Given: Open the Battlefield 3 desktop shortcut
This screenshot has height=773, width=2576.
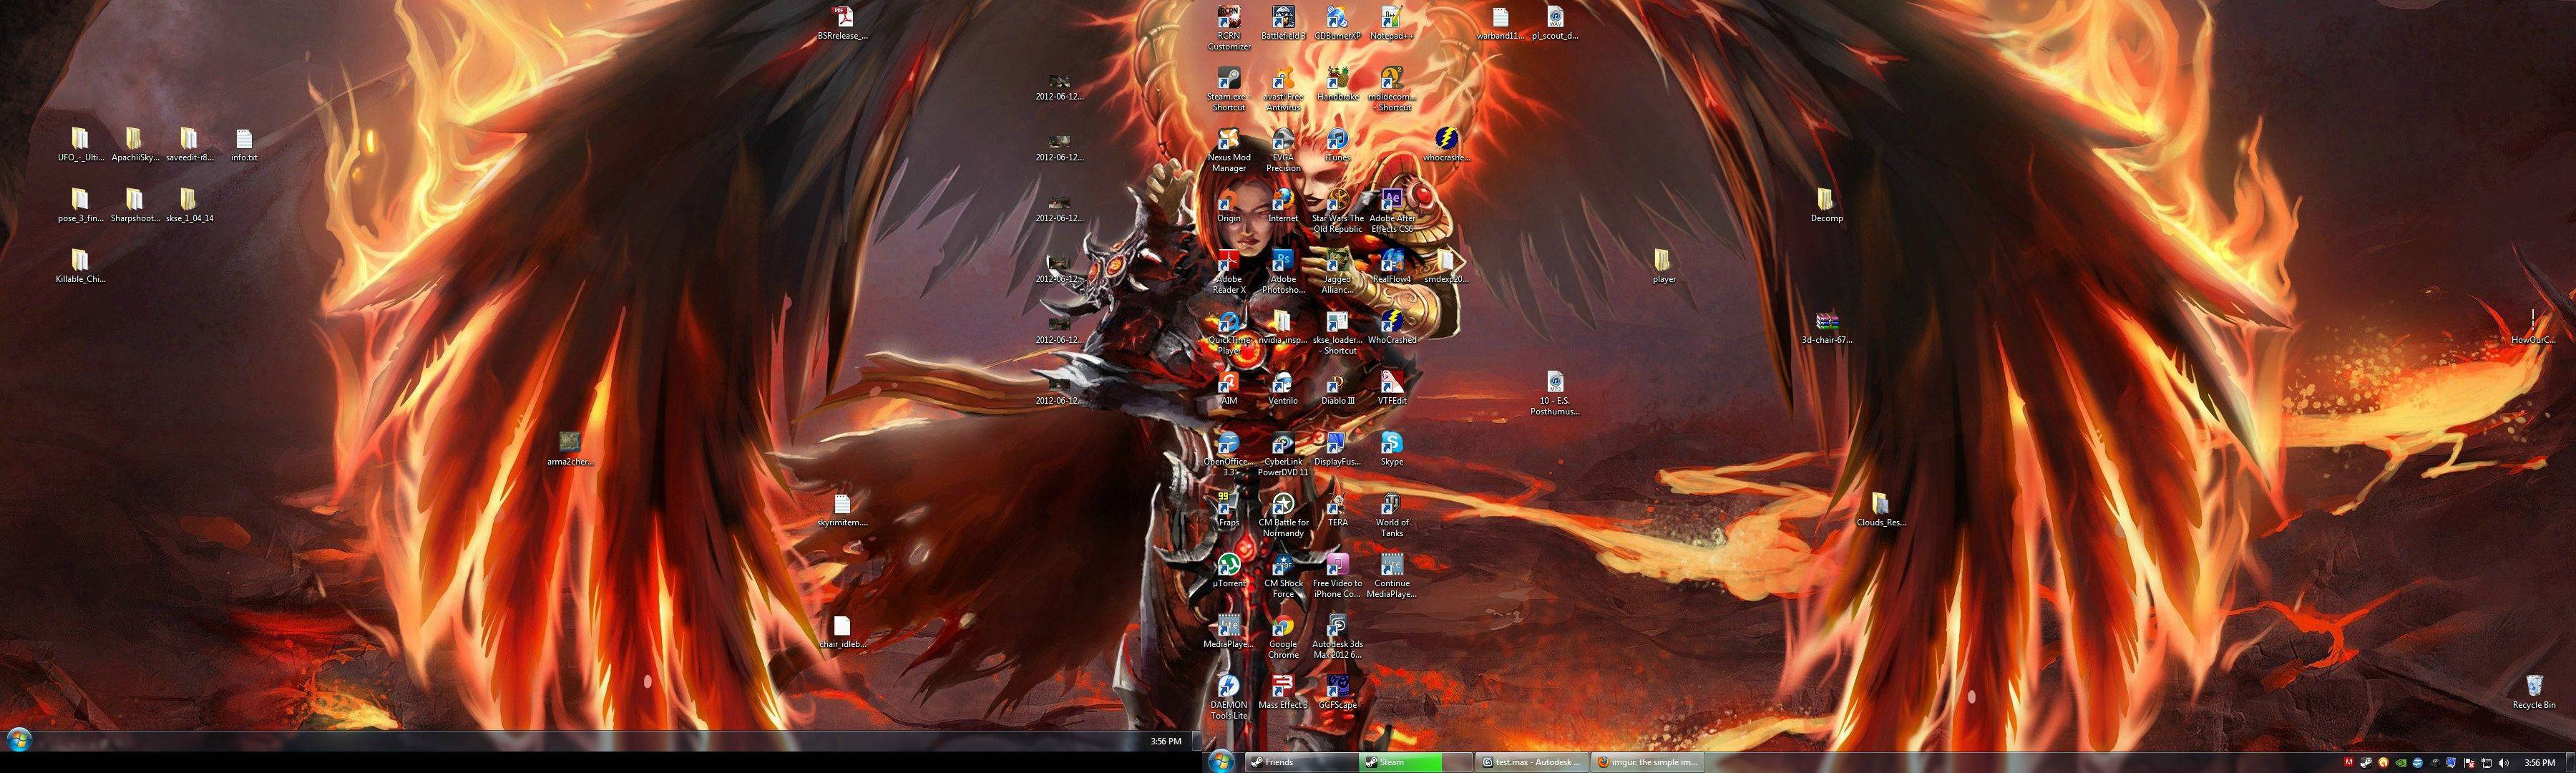Looking at the screenshot, I should coord(1283,18).
